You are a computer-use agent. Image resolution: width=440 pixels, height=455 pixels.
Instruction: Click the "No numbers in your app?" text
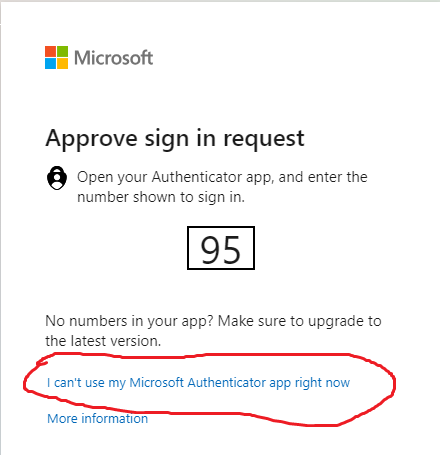129,321
